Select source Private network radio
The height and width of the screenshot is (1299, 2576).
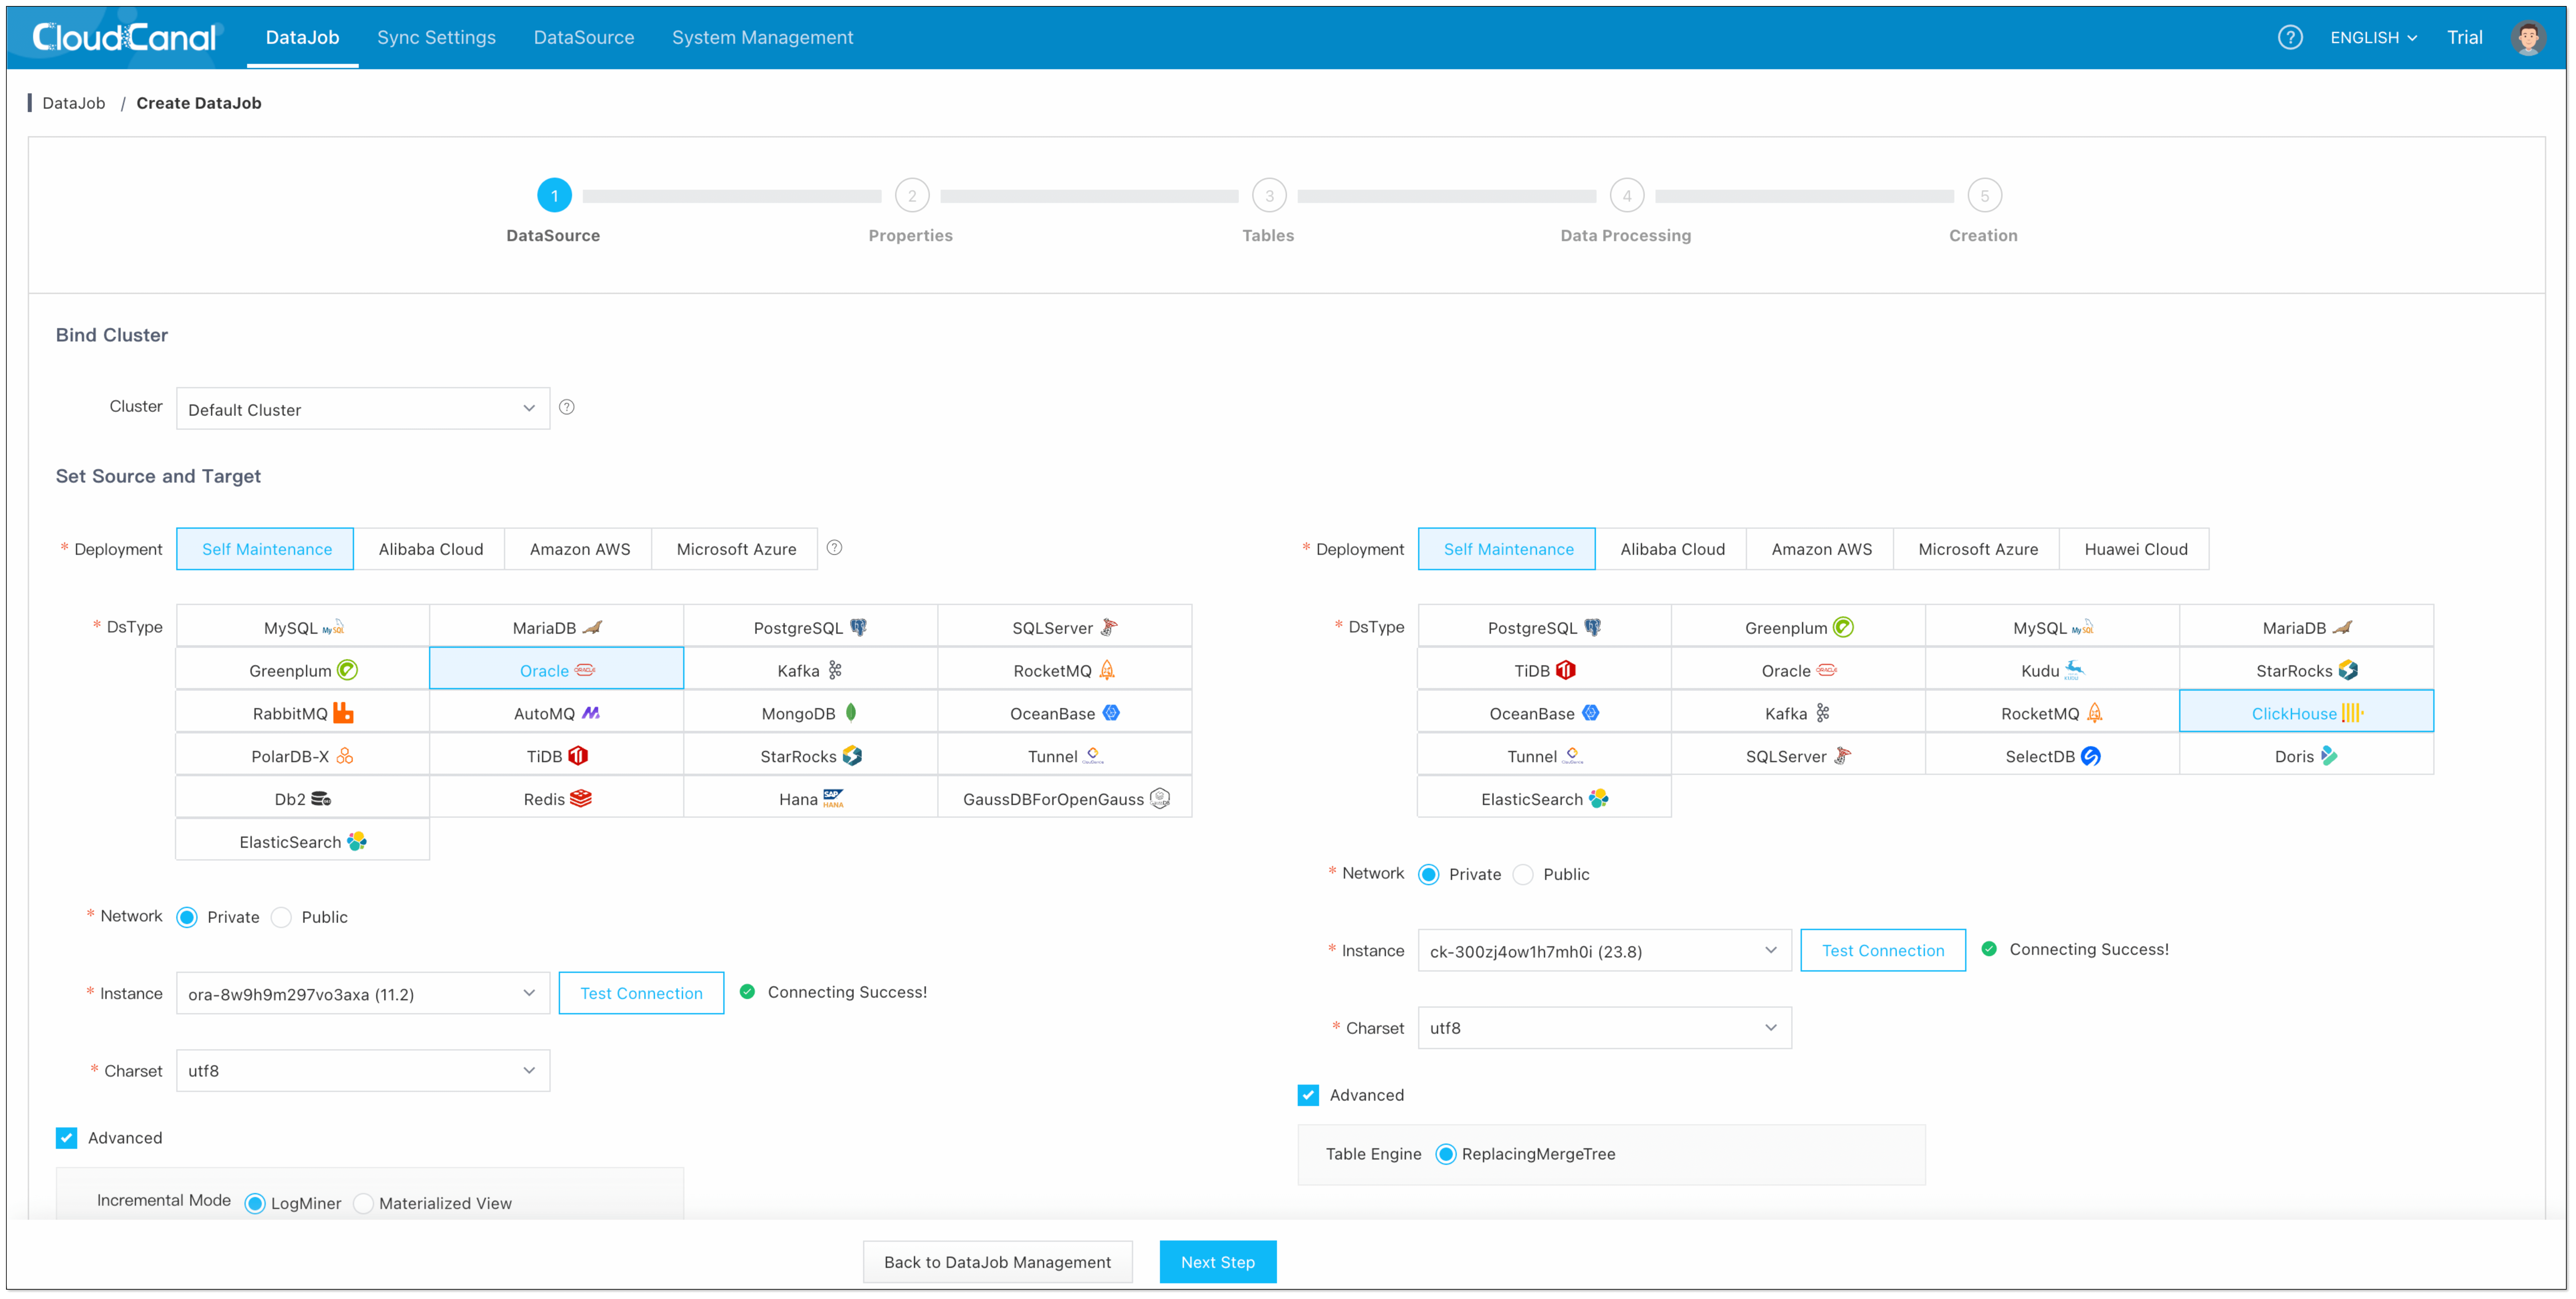[187, 917]
